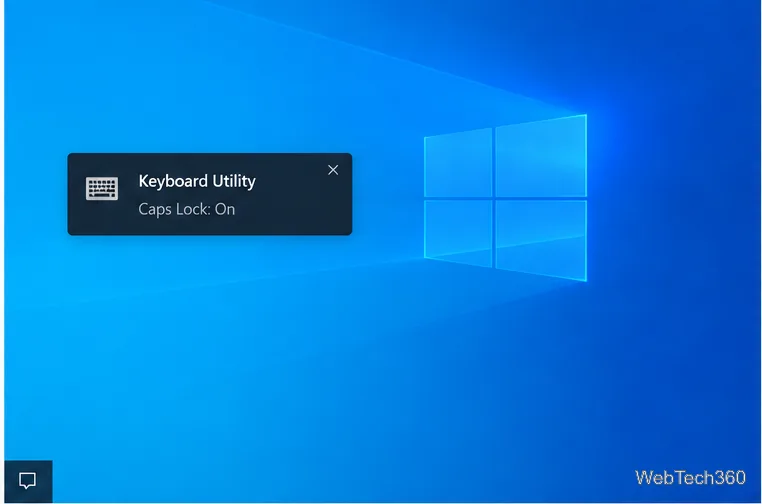Select the "Keyboard Utility" notification title
The image size is (762, 504).
coord(197,181)
